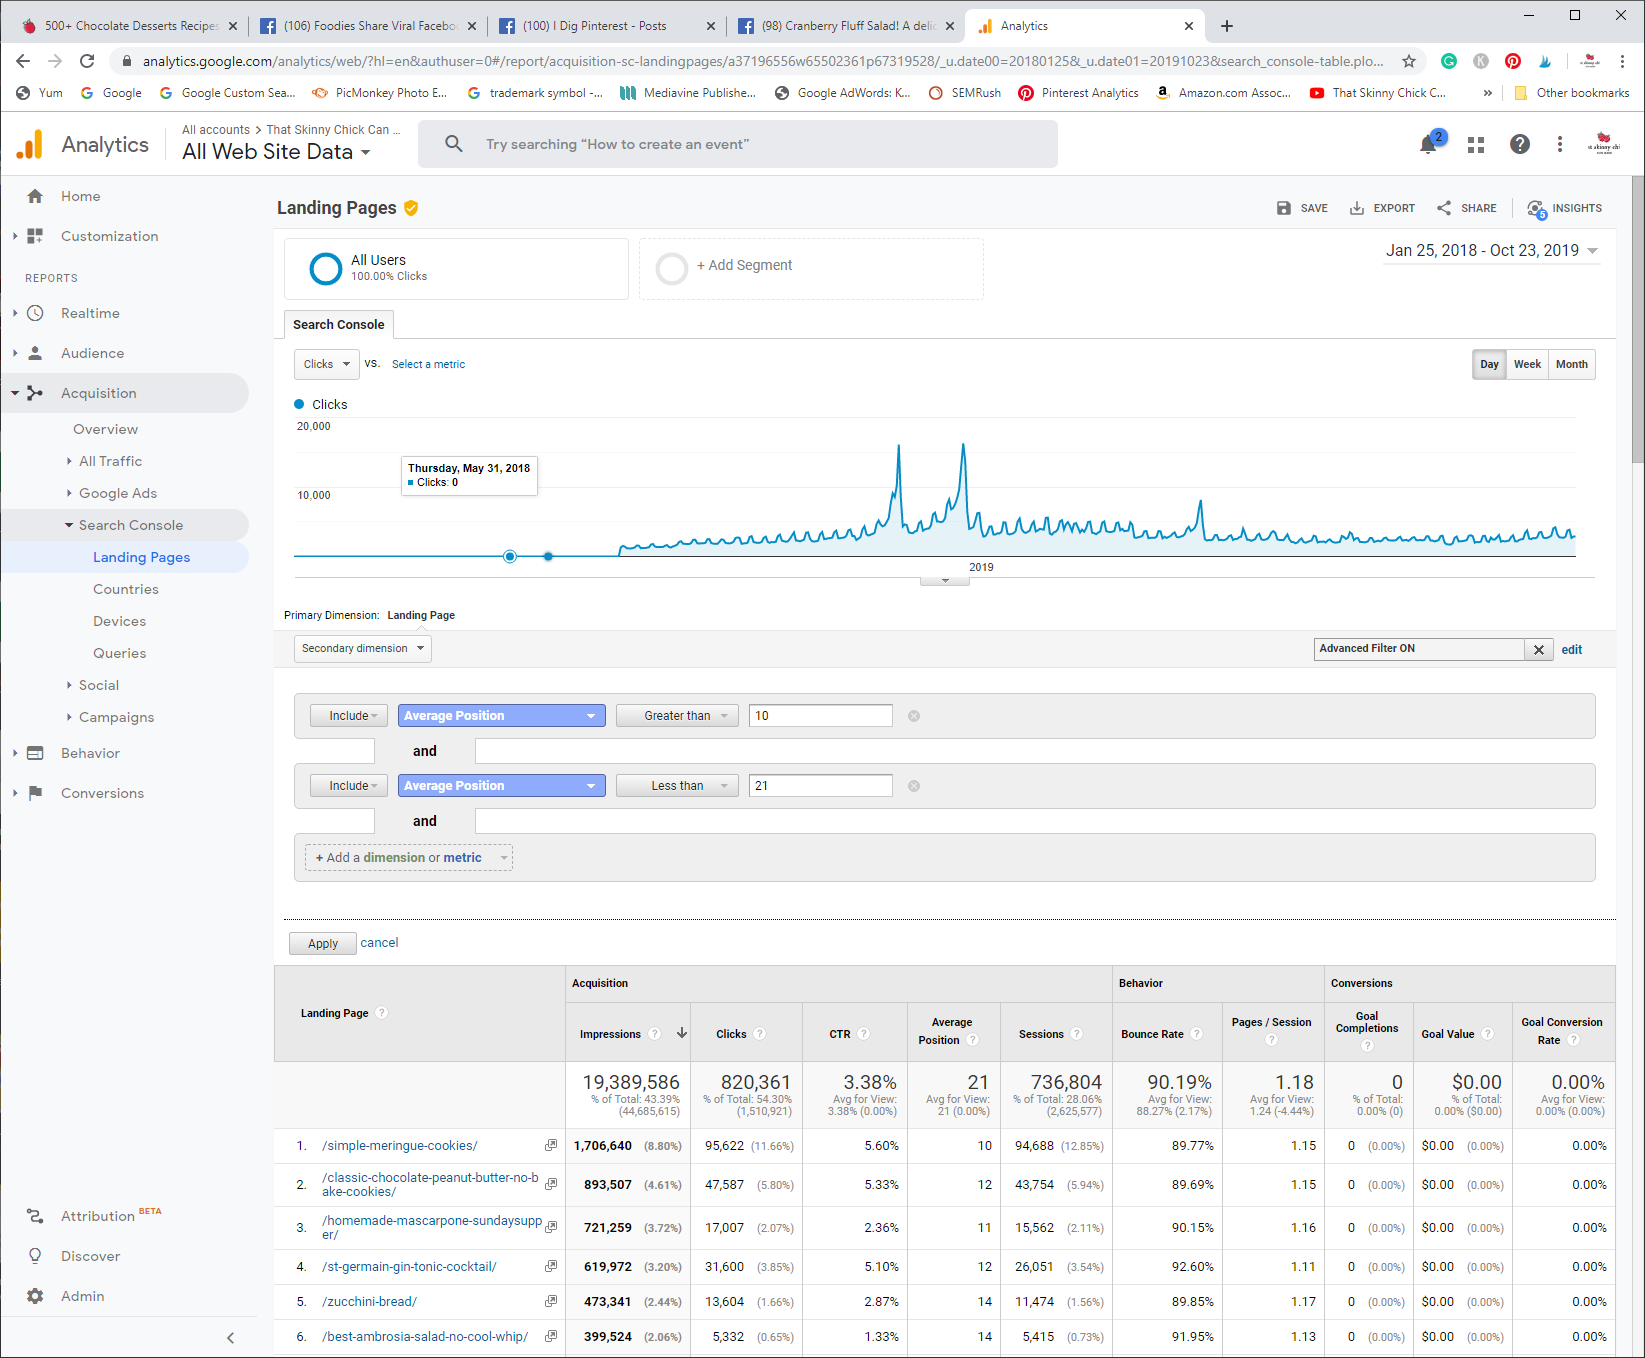The image size is (1645, 1358).
Task: Click the Attribution icon
Action: (x=35, y=1216)
